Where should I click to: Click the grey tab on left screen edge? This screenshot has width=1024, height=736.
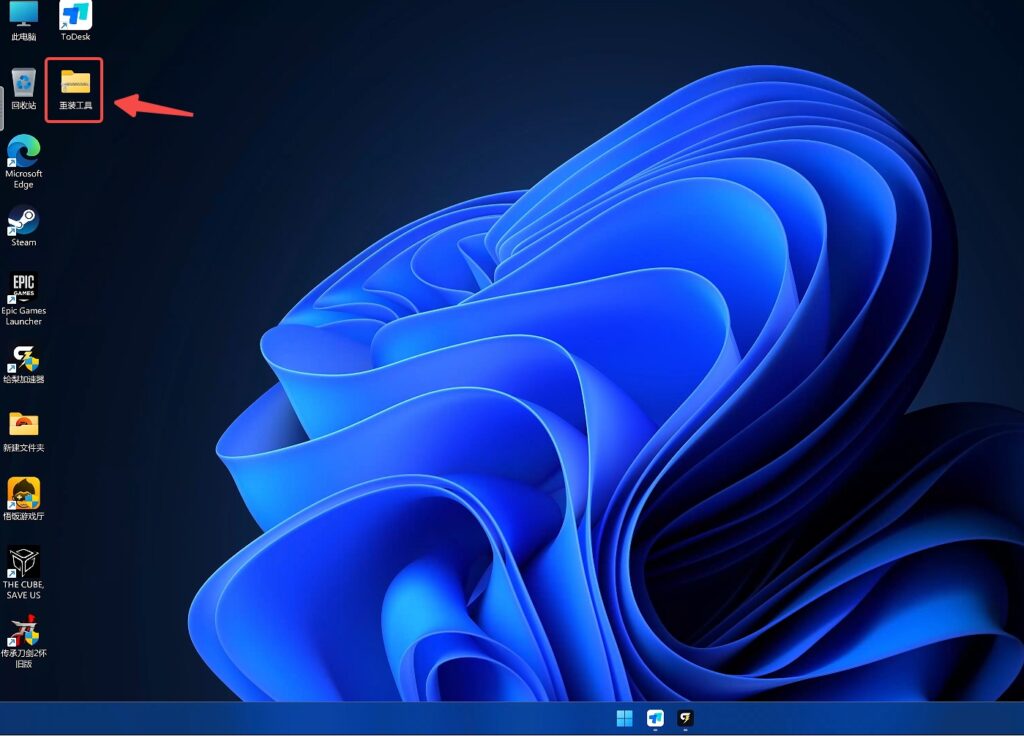pyautogui.click(x=2, y=110)
